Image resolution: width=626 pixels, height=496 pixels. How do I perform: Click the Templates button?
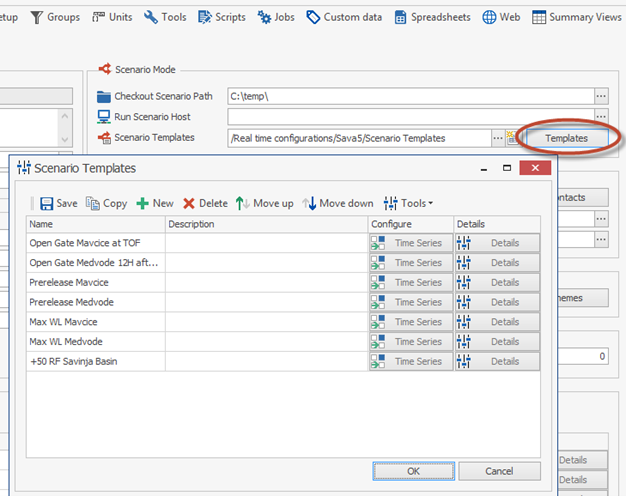pos(567,138)
